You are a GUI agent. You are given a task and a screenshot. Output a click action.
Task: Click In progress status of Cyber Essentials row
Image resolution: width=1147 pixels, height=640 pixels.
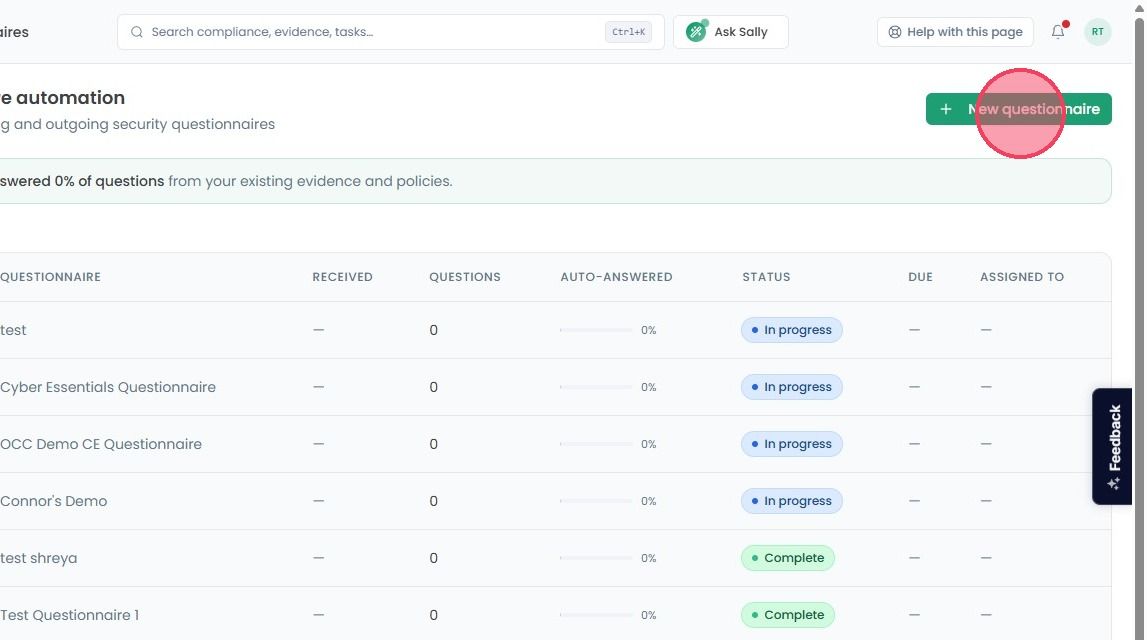791,387
